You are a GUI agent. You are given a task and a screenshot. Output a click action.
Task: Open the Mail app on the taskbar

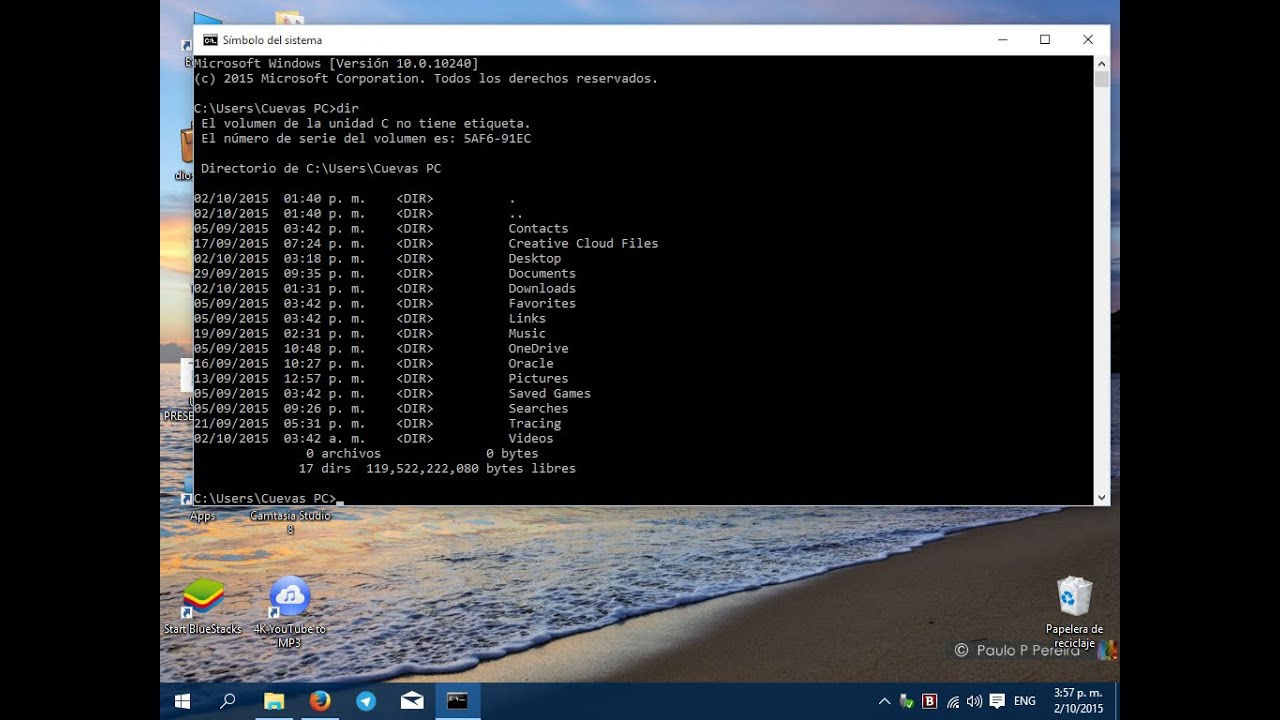pyautogui.click(x=412, y=701)
